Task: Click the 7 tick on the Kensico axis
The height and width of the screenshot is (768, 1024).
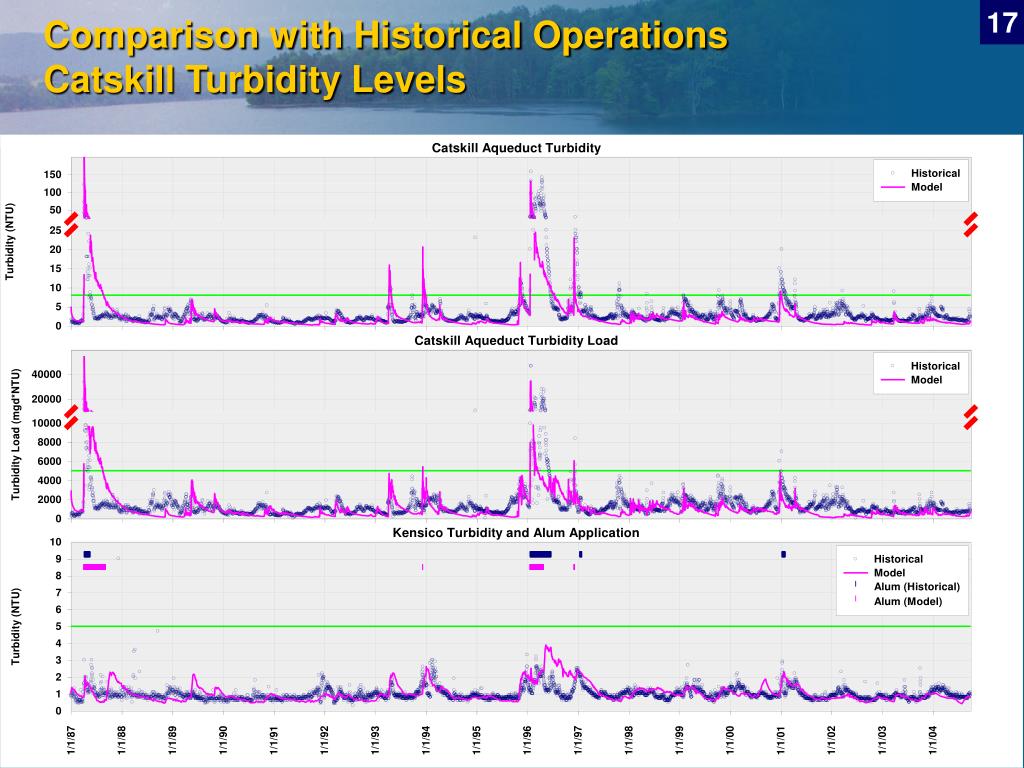Action: click(58, 593)
